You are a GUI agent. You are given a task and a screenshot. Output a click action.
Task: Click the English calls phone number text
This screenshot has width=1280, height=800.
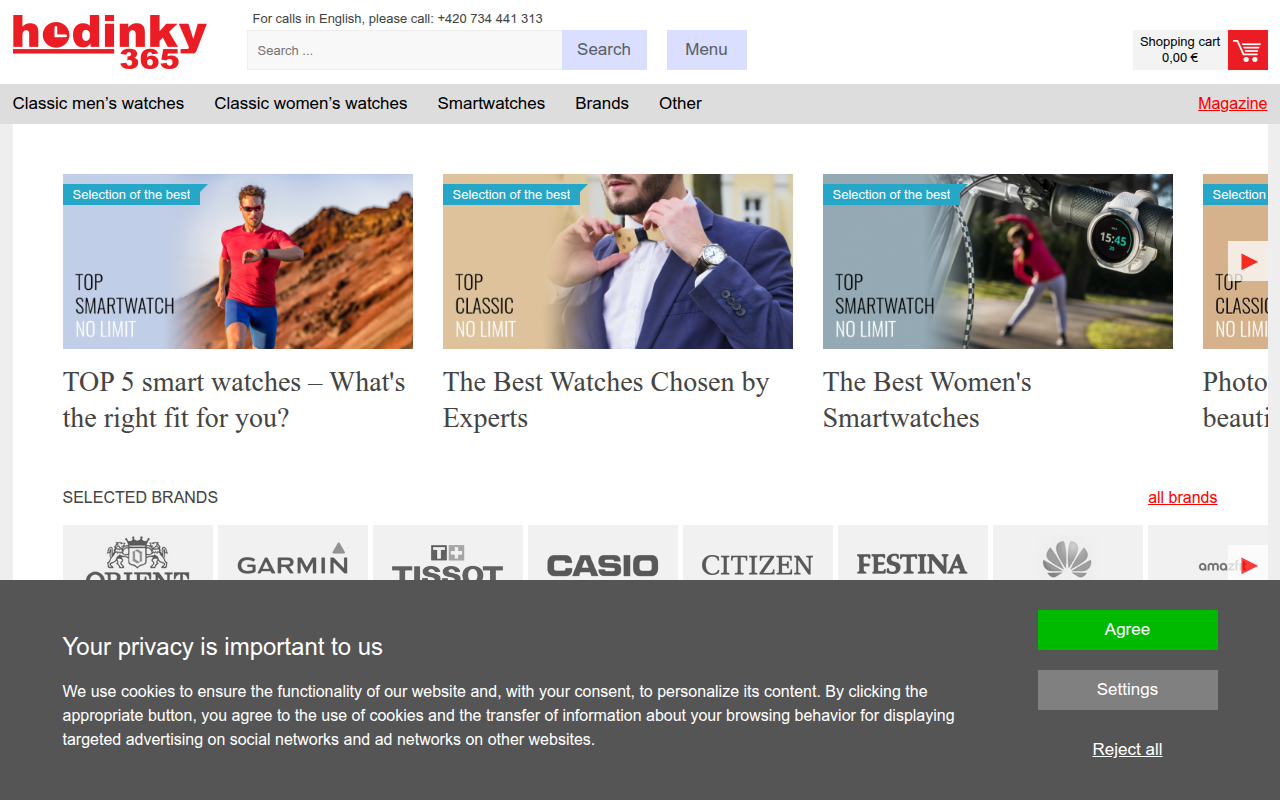[398, 18]
